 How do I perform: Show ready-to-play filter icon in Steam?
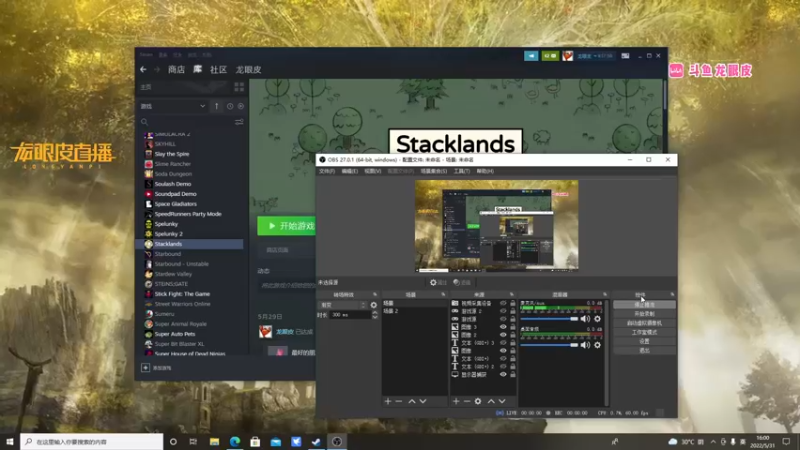point(241,106)
